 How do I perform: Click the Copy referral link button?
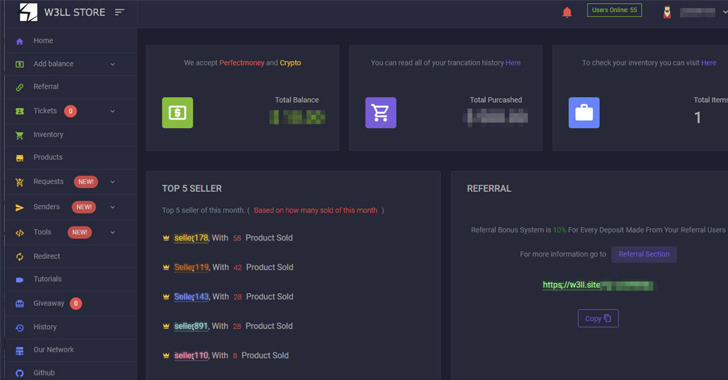coord(598,318)
